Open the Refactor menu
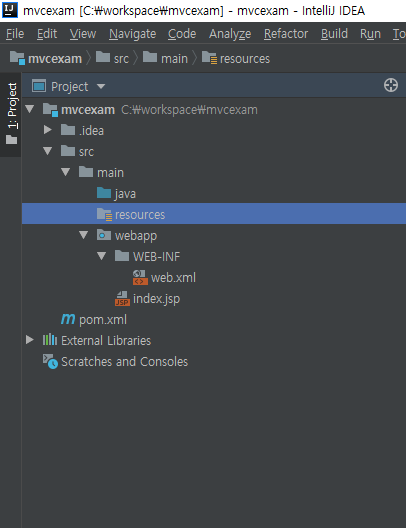The height and width of the screenshot is (528, 406). click(286, 34)
